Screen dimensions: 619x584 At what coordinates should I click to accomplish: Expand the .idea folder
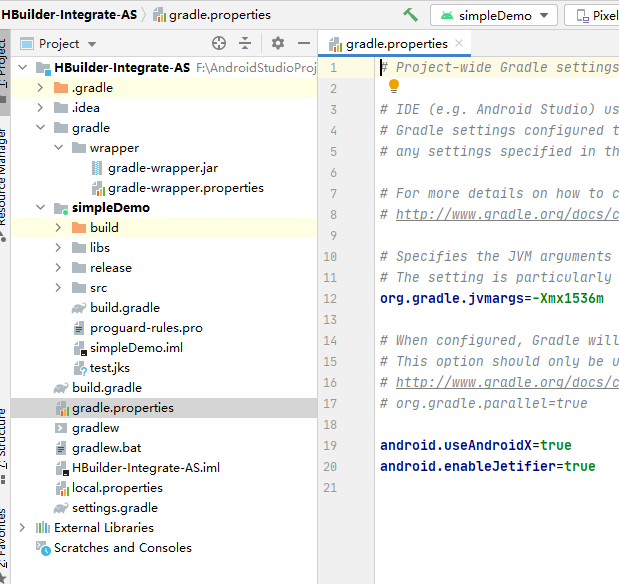[x=40, y=107]
